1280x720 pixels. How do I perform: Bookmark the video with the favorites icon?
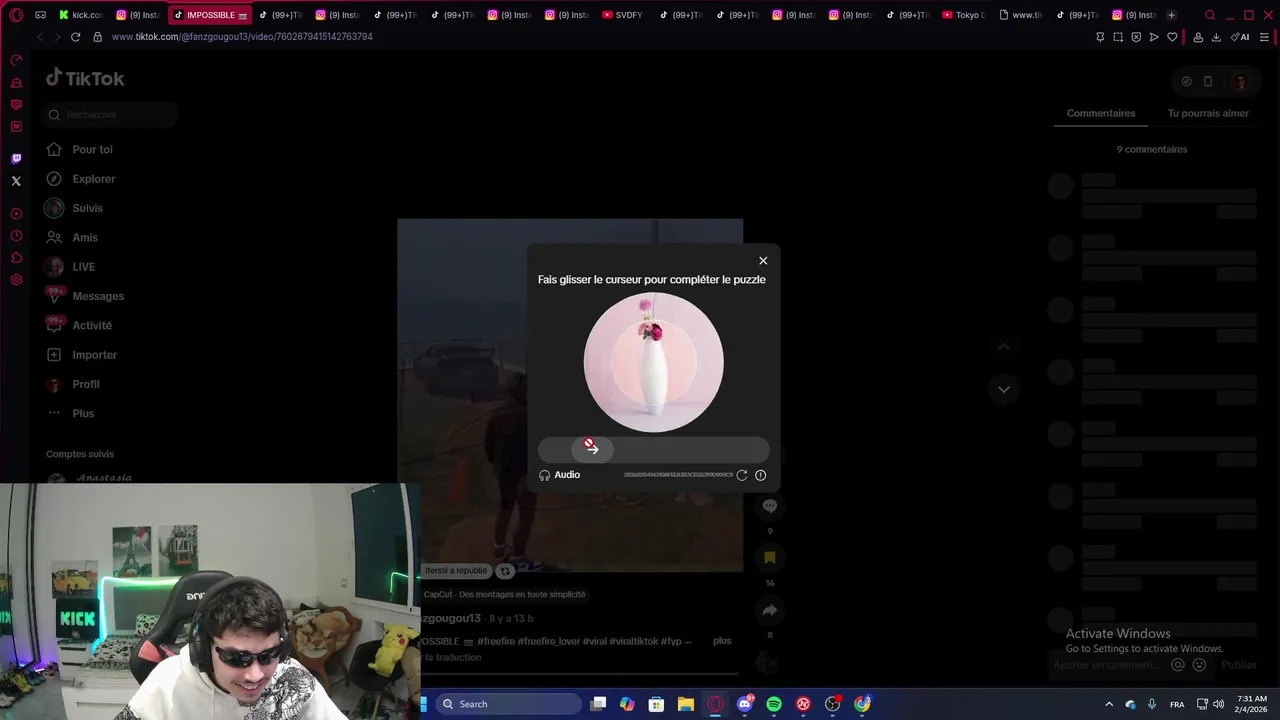coord(770,558)
